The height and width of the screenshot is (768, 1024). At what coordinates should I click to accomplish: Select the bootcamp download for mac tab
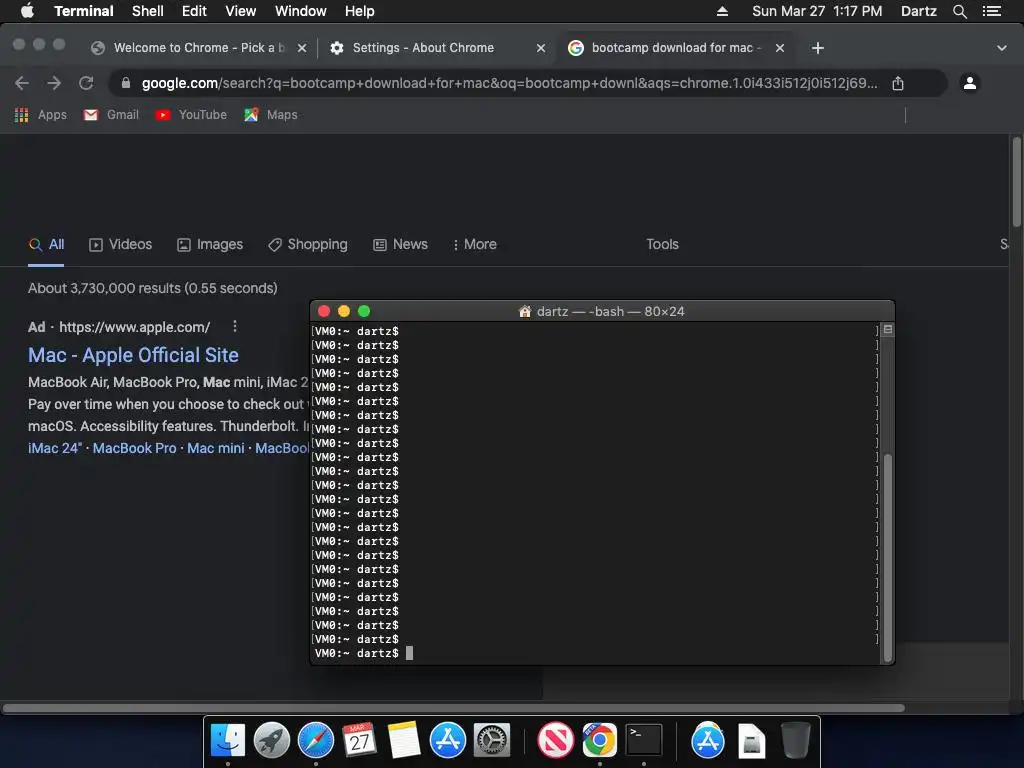click(673, 48)
